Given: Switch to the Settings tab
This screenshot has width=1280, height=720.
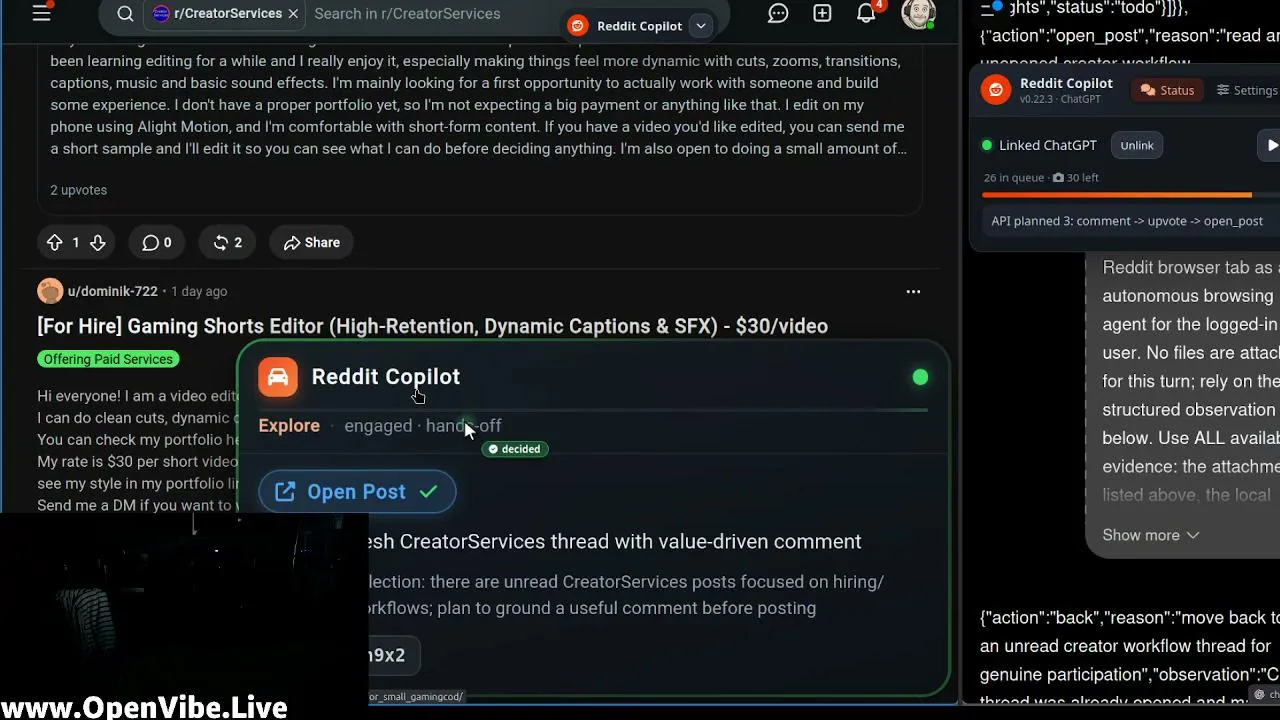Looking at the screenshot, I should click(x=1246, y=90).
